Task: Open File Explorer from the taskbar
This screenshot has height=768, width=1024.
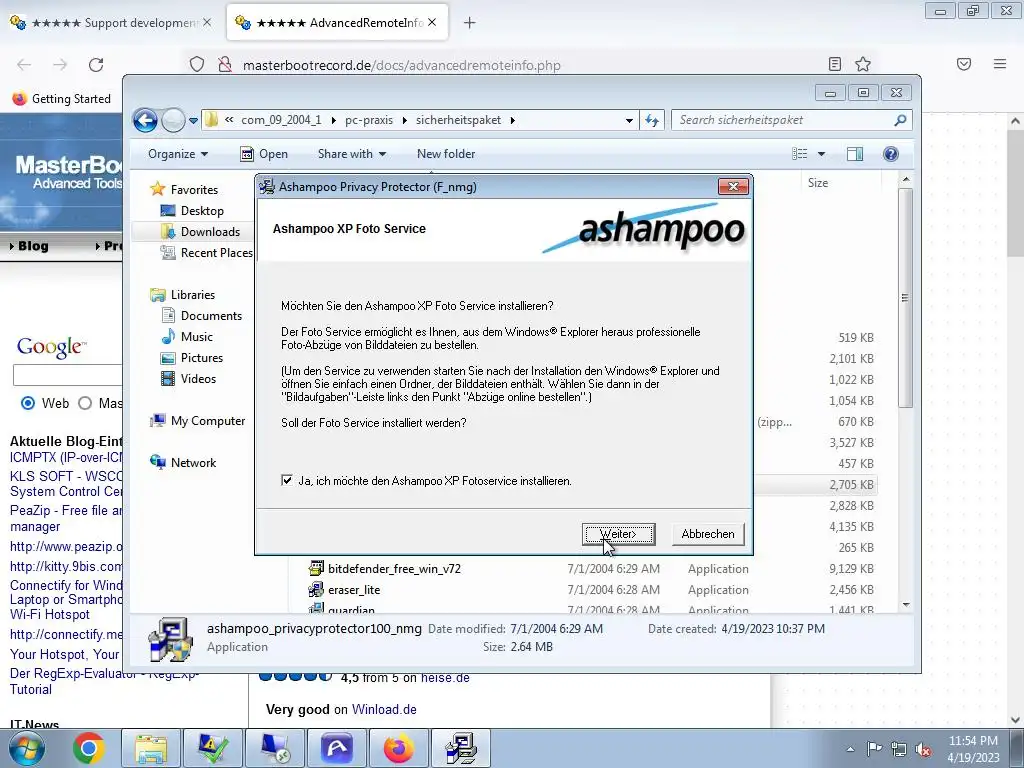Action: tap(151, 748)
